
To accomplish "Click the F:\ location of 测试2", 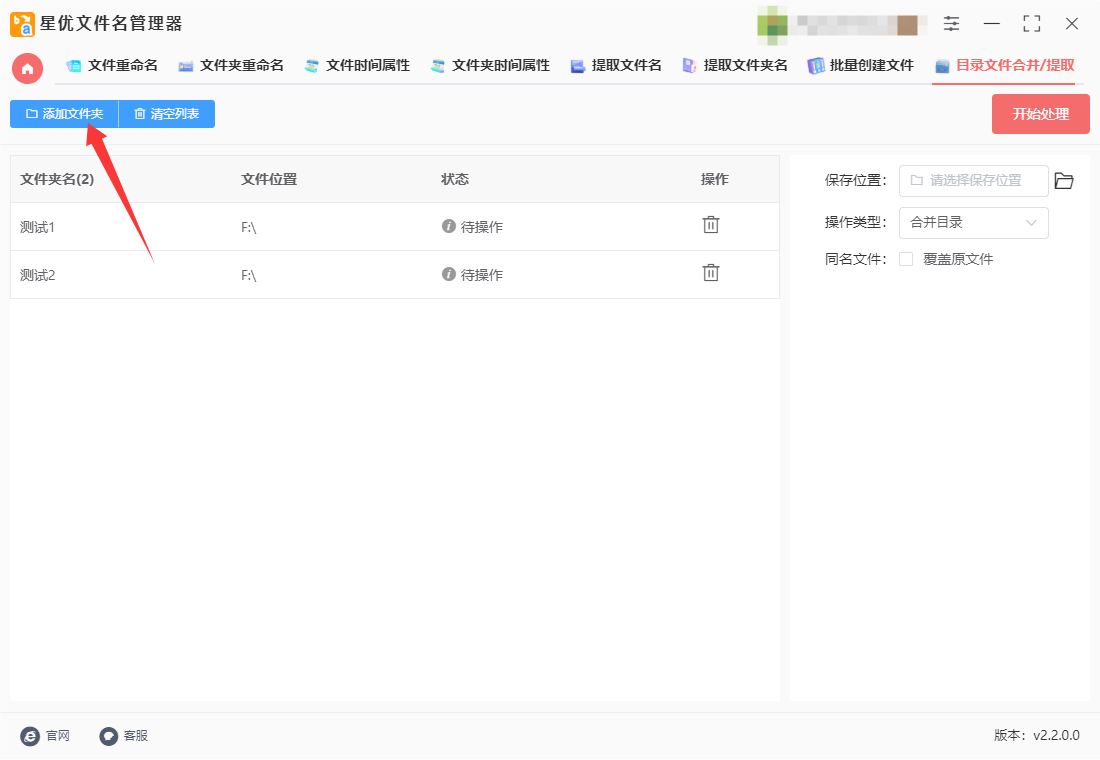I will coord(248,275).
